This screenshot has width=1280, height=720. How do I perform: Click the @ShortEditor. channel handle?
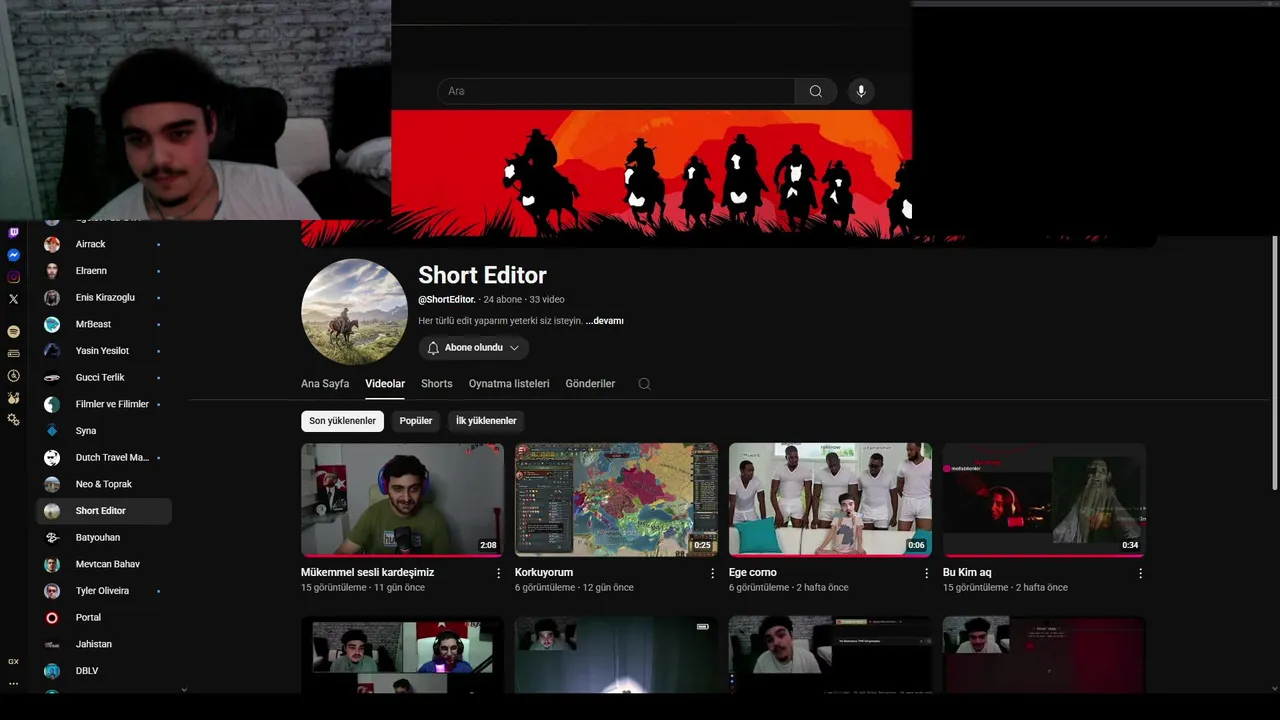click(447, 299)
